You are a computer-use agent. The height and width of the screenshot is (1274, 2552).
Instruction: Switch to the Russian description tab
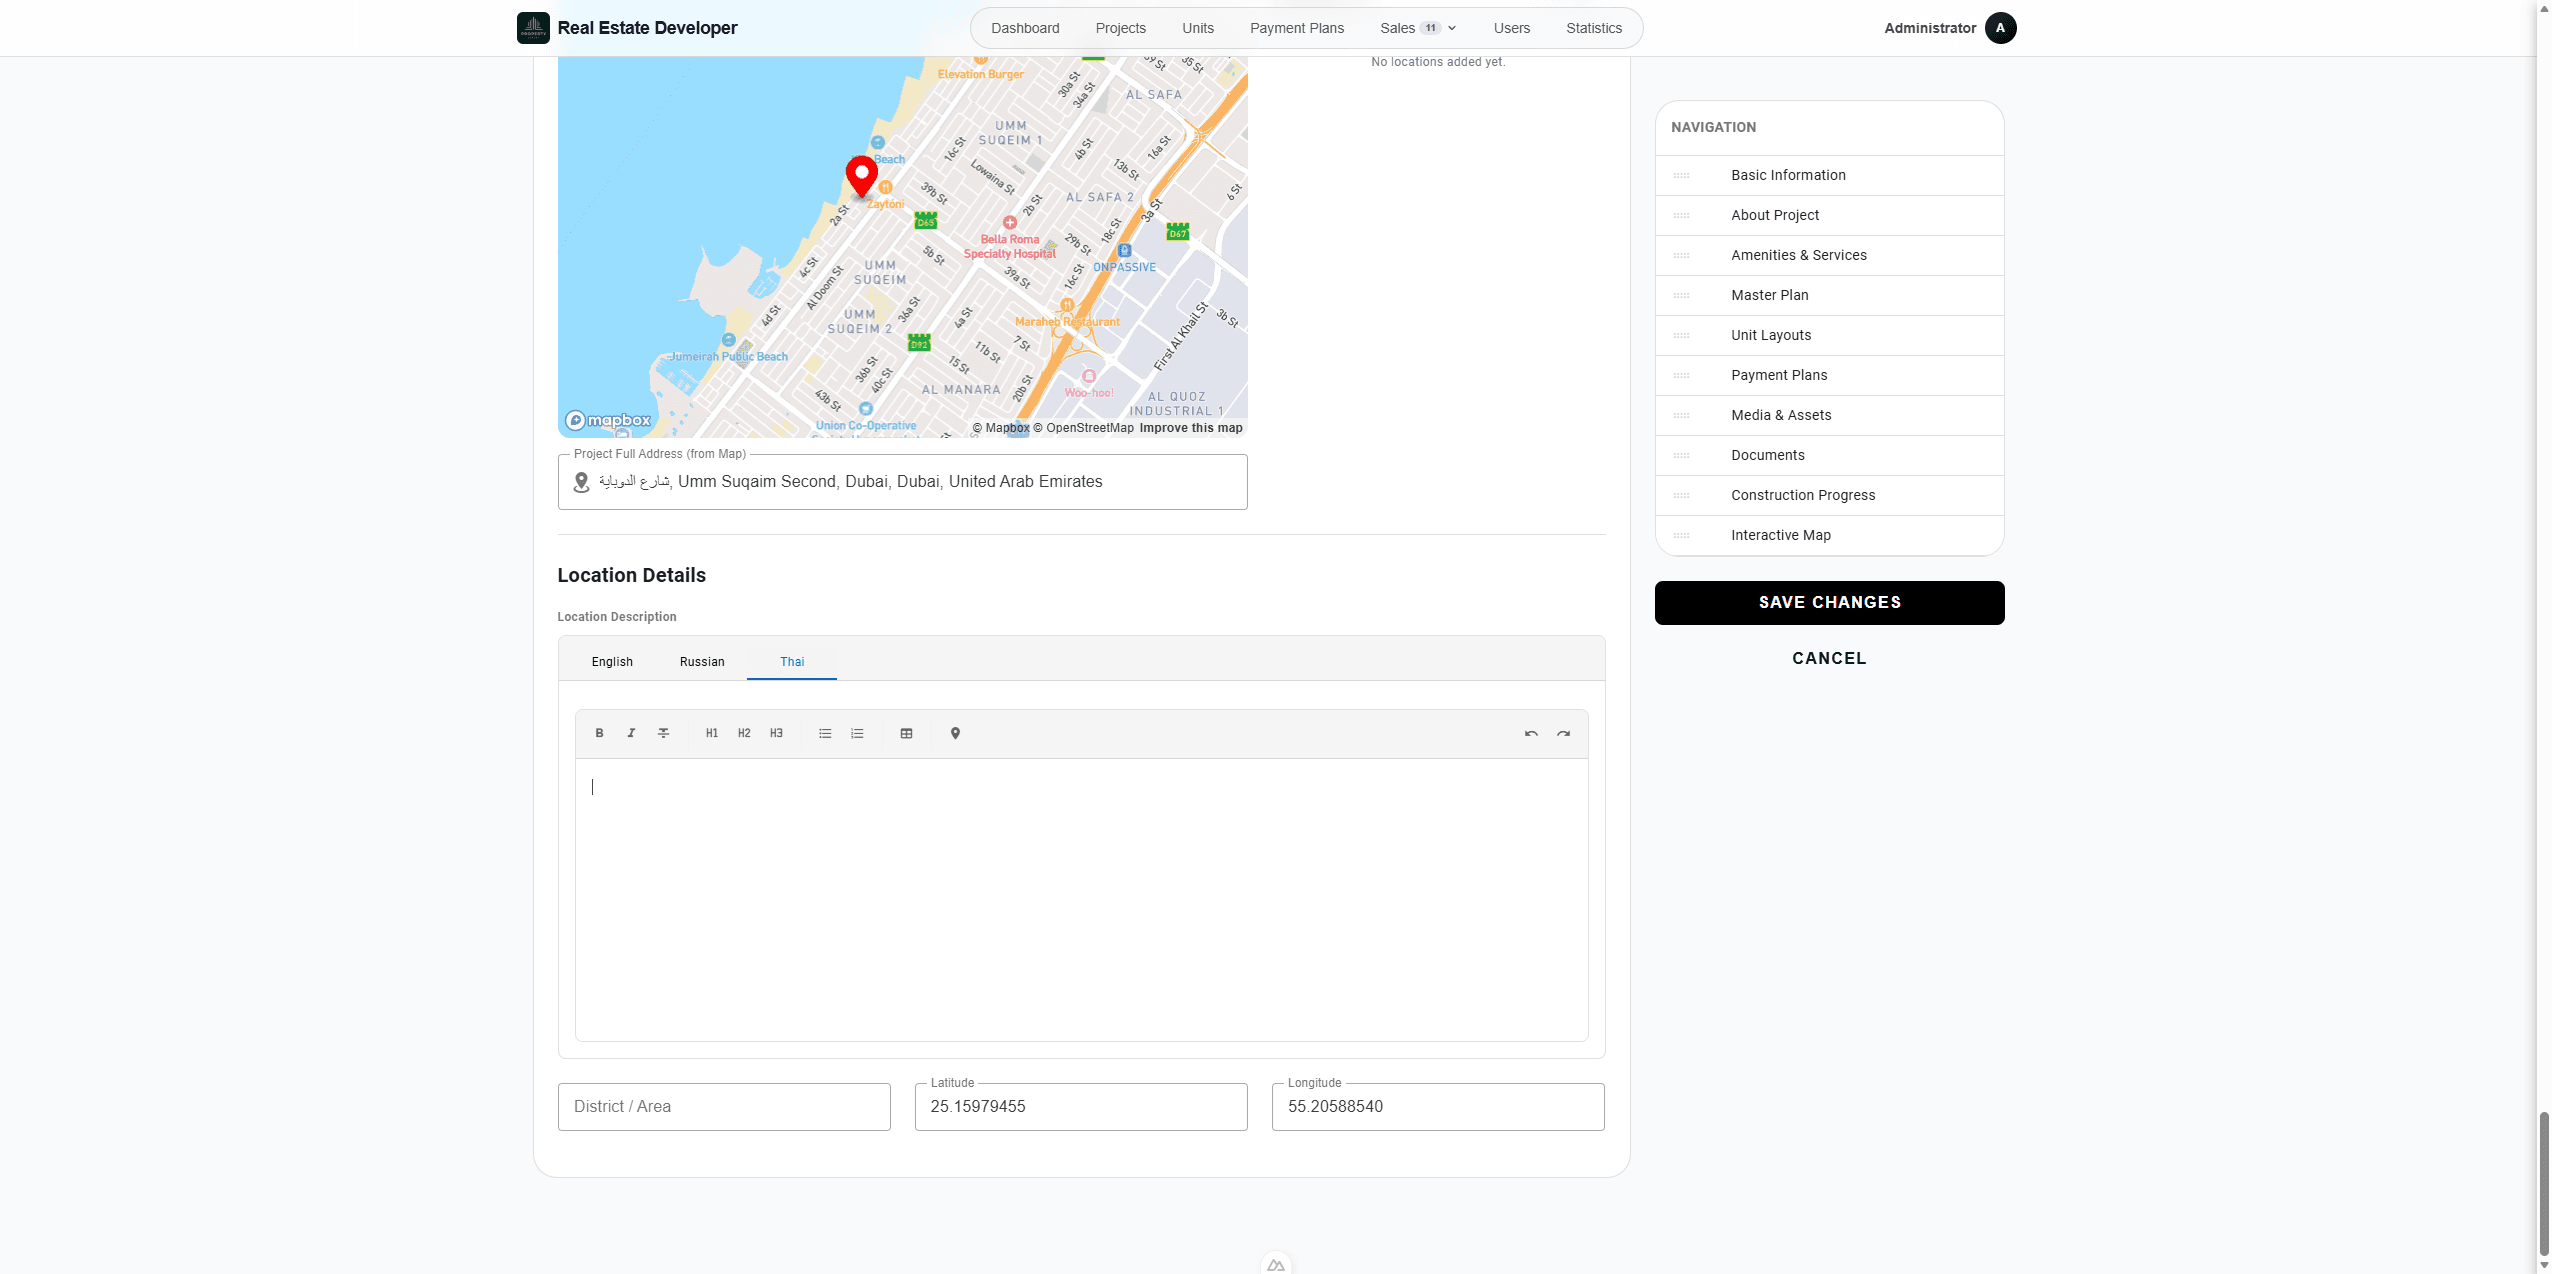[x=702, y=662]
